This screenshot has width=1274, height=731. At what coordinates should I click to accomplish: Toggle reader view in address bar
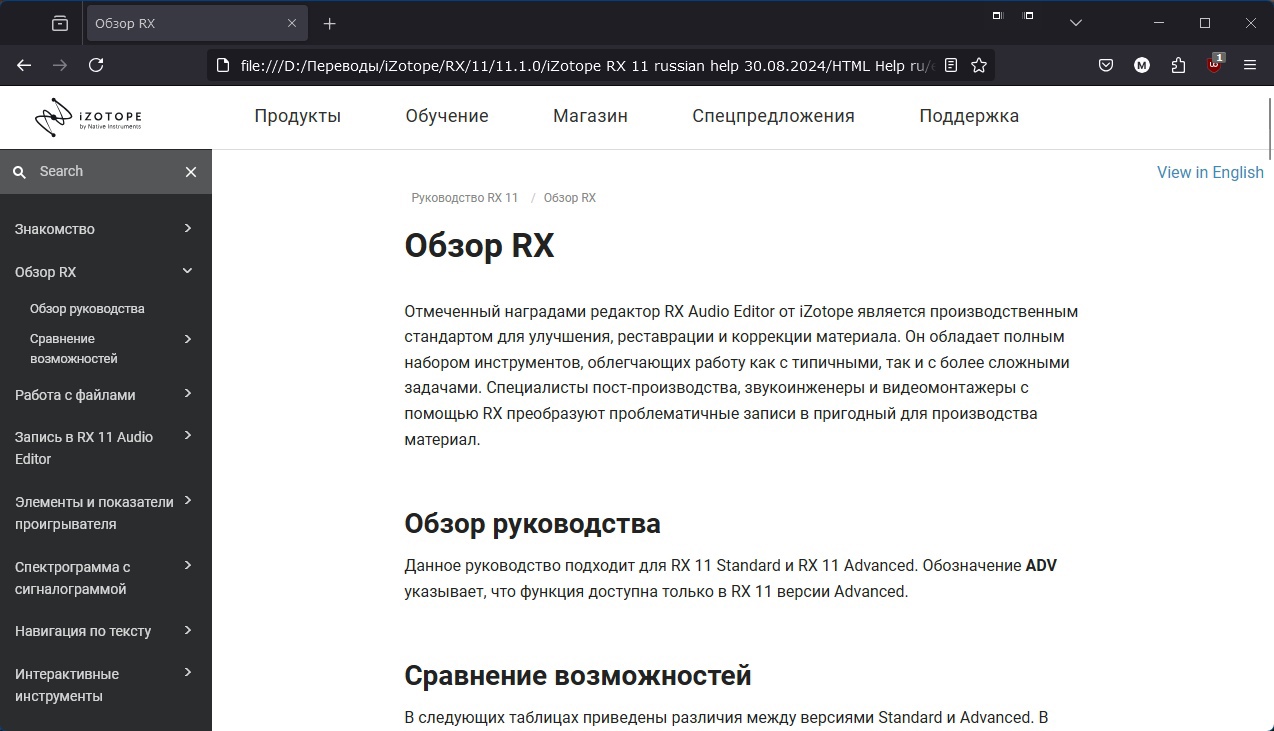[951, 65]
